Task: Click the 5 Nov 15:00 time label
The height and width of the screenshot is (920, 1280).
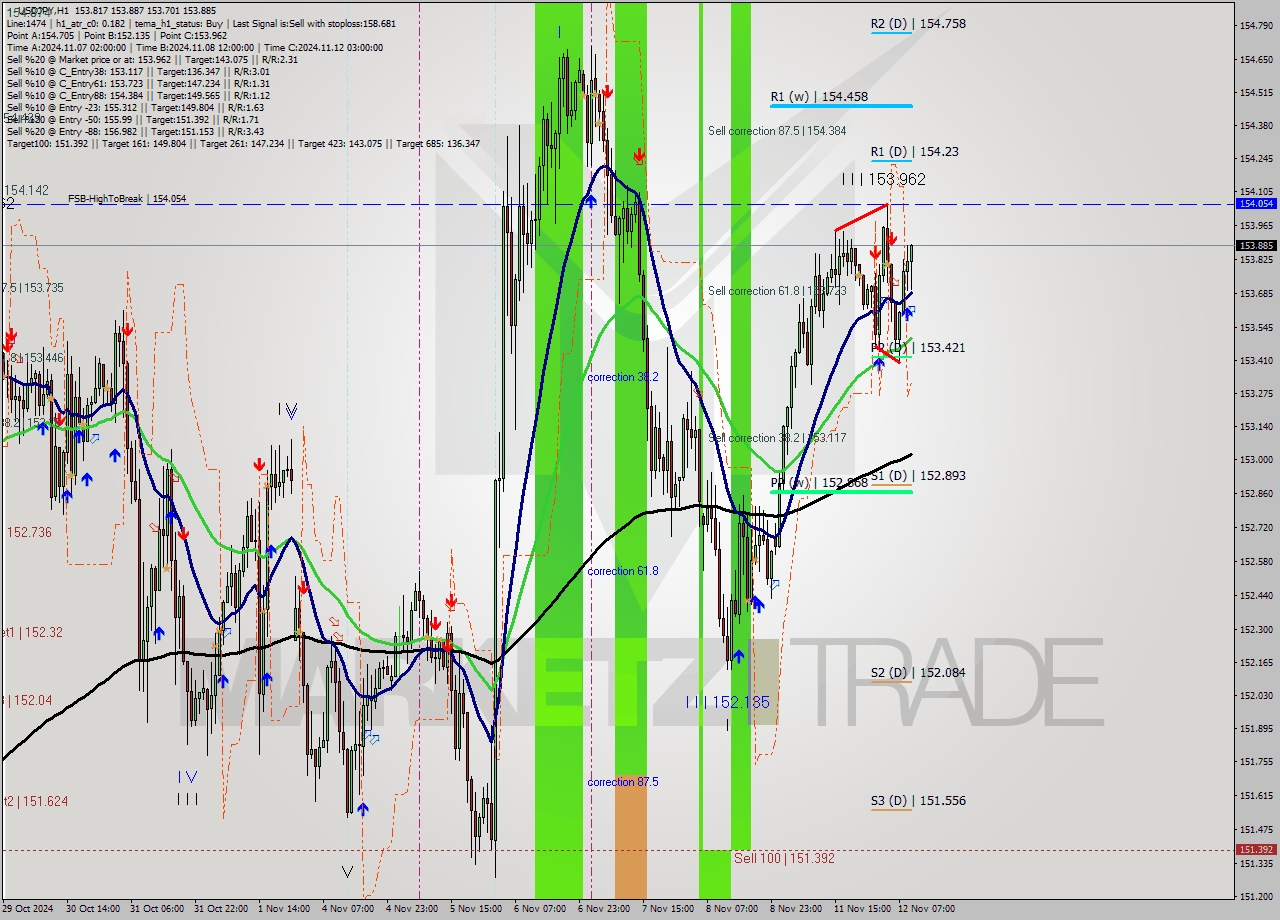Action: click(x=475, y=909)
